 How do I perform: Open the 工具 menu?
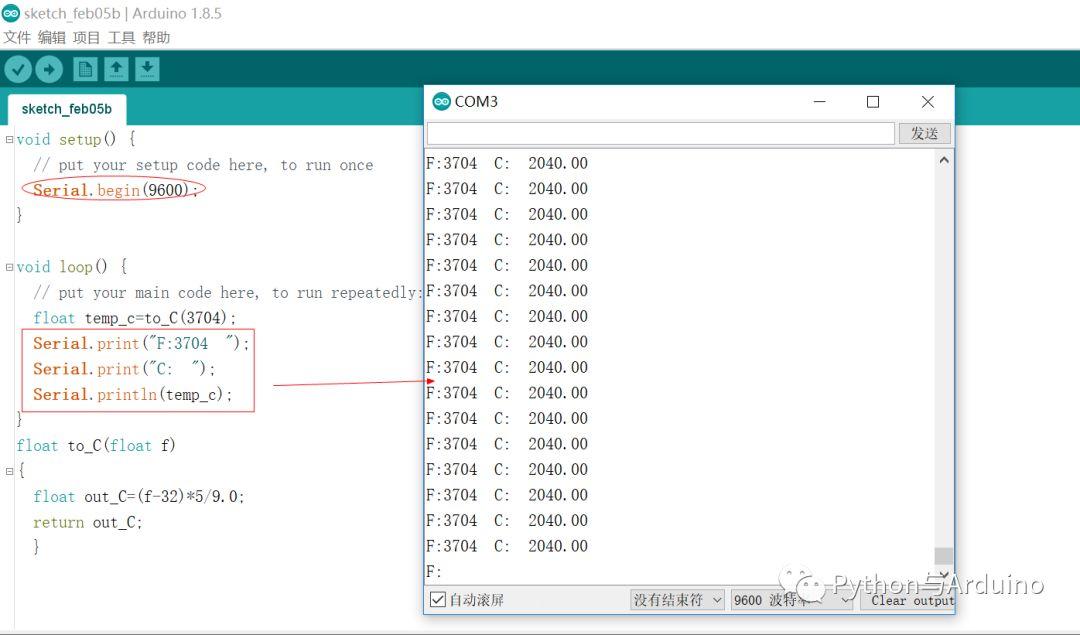click(x=121, y=37)
